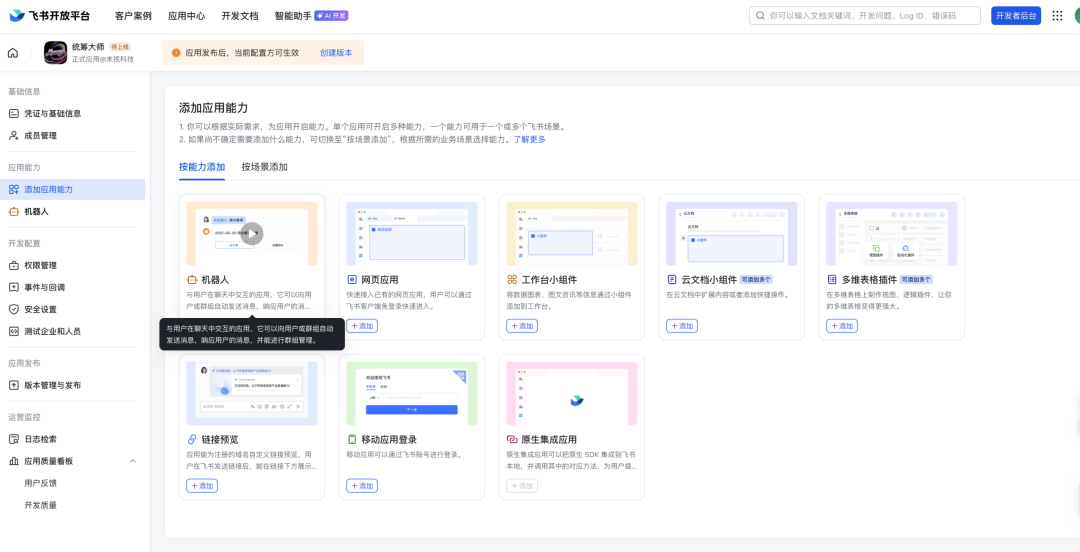This screenshot has height=552, width=1080.
Task: Click the user avatar in top right
Action: tap(1077, 16)
